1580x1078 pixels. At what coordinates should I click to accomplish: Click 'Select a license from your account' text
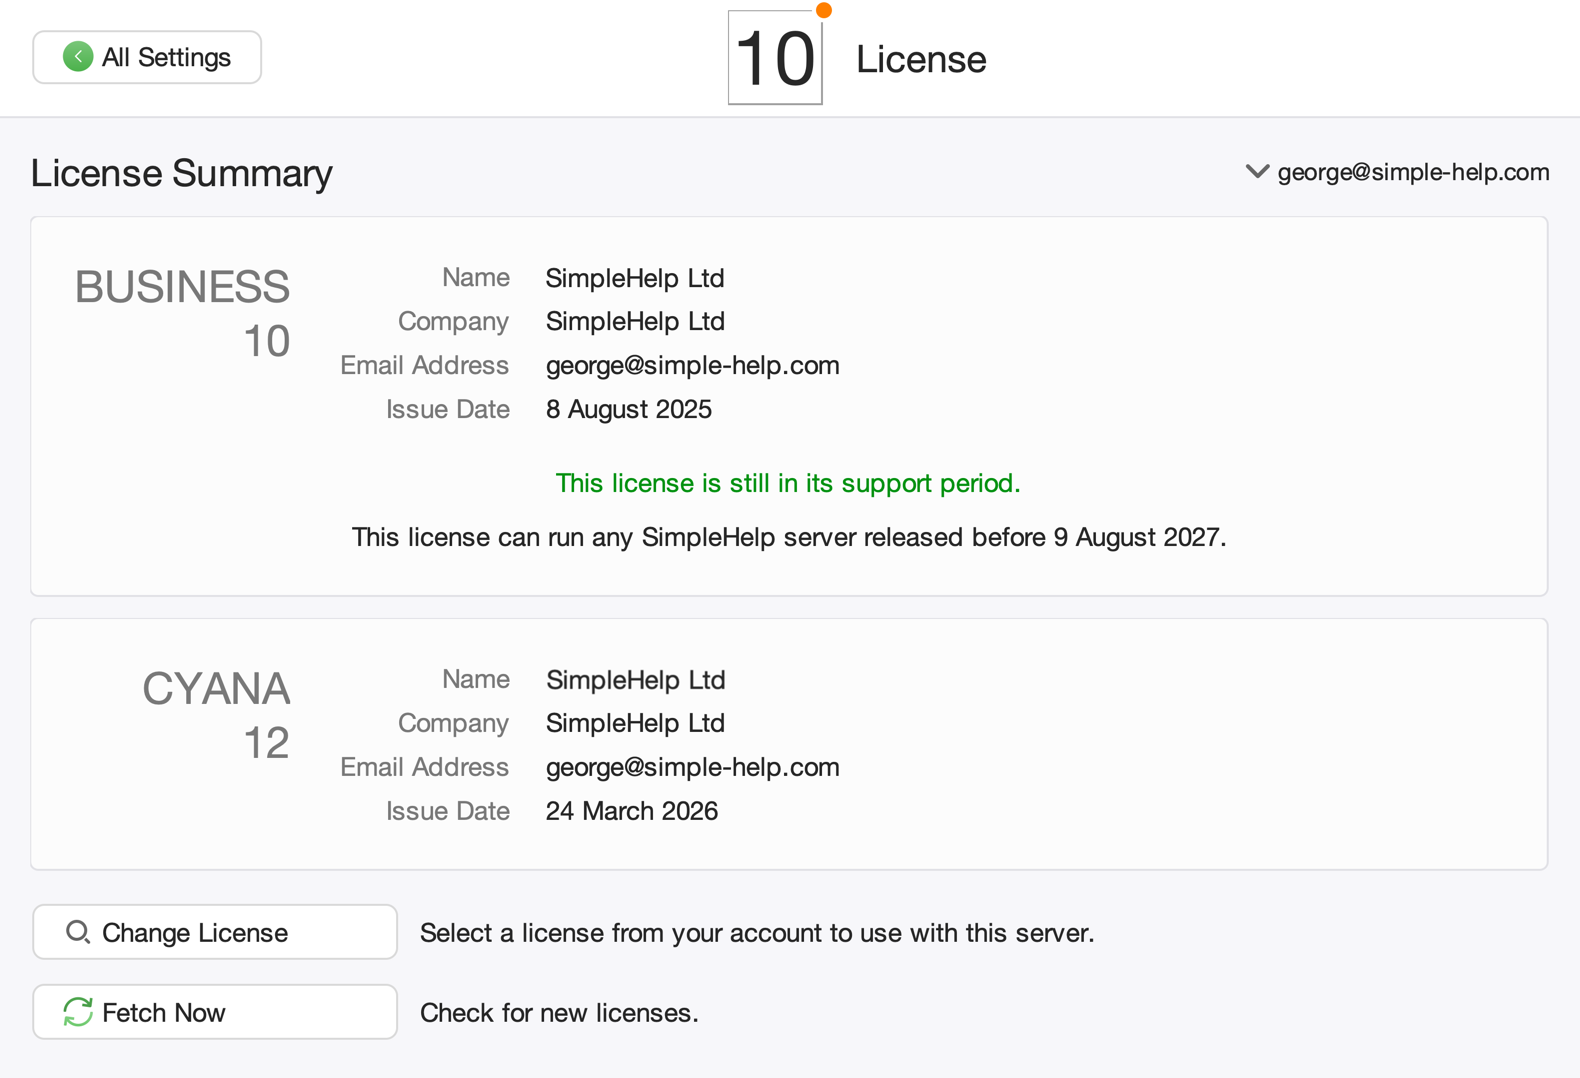[757, 933]
